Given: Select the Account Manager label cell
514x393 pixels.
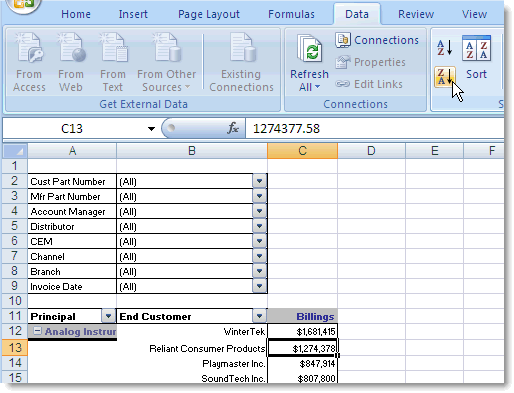Looking at the screenshot, I should click(x=72, y=211).
